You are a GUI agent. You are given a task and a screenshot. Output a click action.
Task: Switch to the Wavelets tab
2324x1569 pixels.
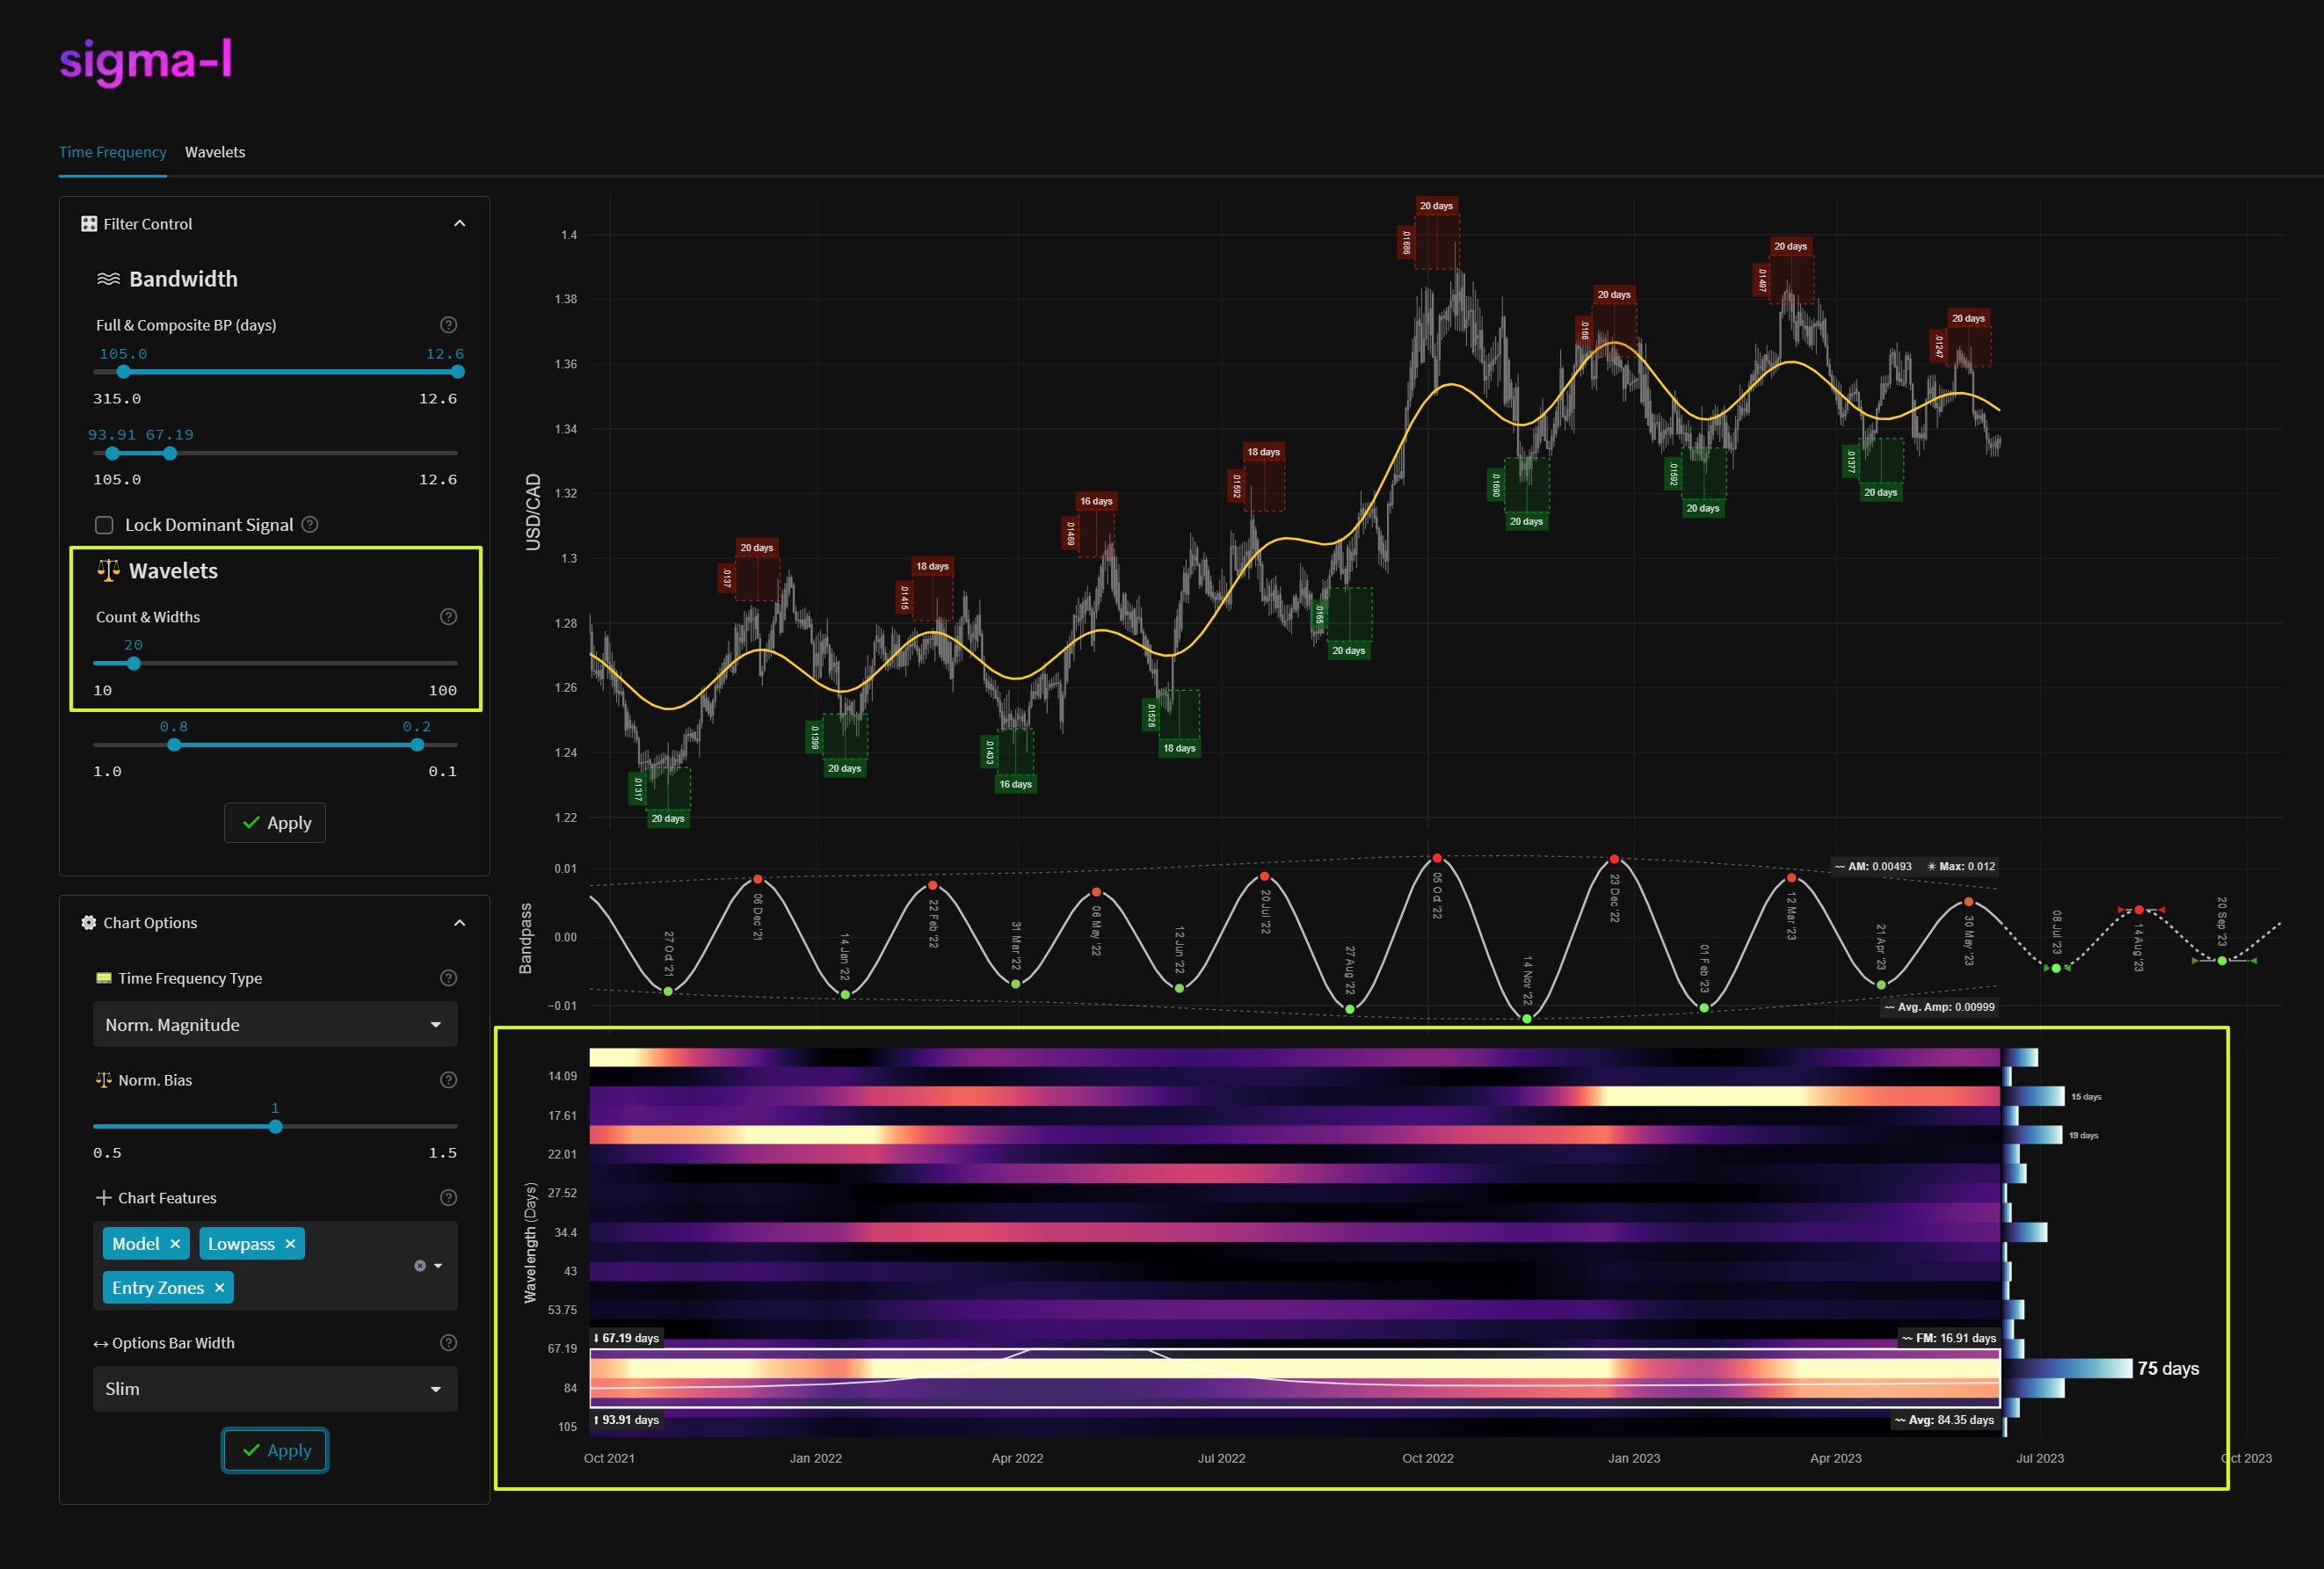point(215,152)
